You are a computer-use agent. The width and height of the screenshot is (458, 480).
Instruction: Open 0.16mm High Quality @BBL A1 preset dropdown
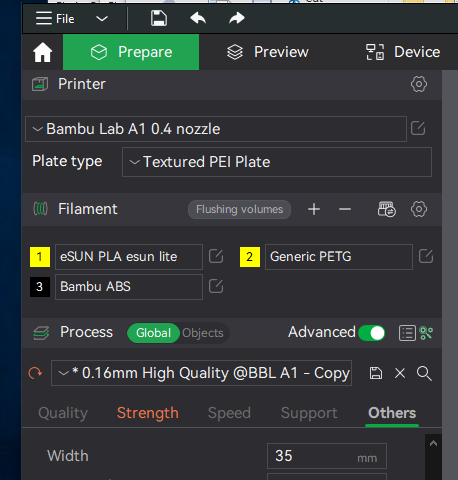(202, 373)
